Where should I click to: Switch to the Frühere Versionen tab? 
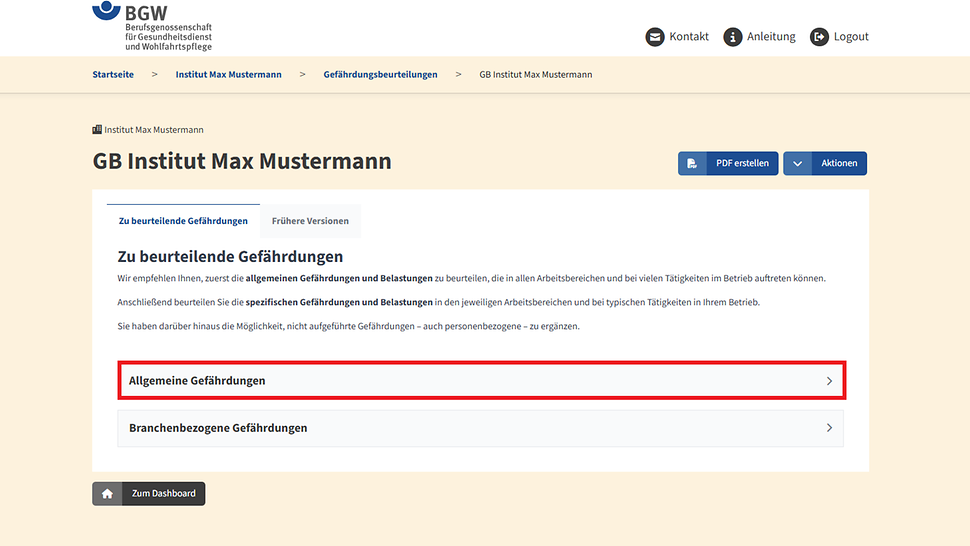(x=310, y=221)
